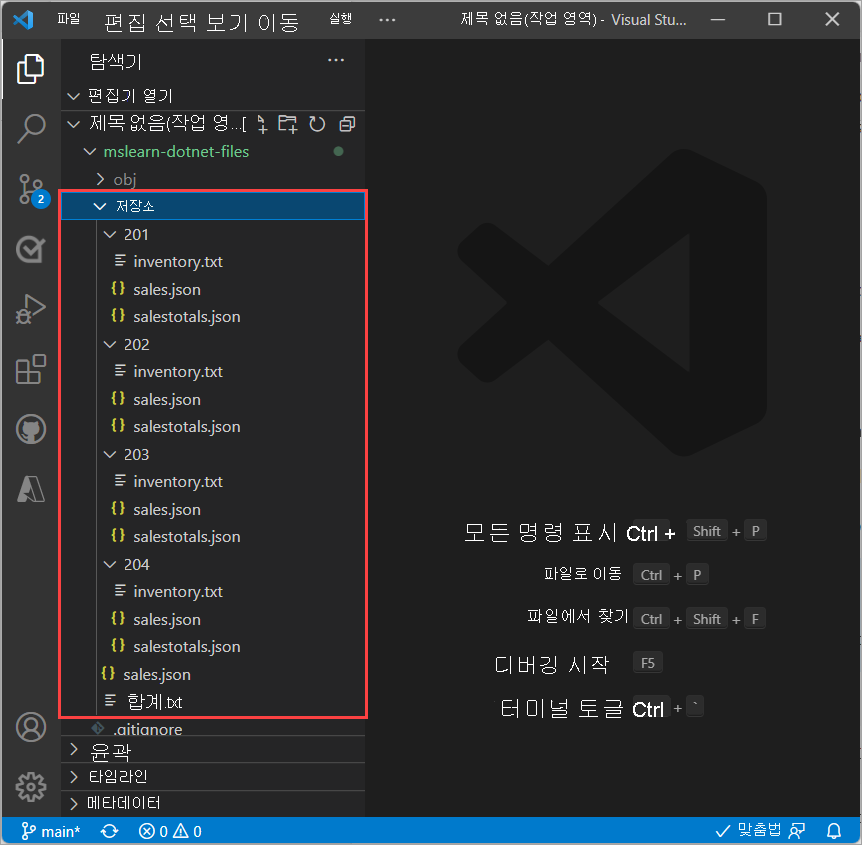862x845 pixels.
Task: Expand the 윤곽 outline section
Action: click(213, 751)
